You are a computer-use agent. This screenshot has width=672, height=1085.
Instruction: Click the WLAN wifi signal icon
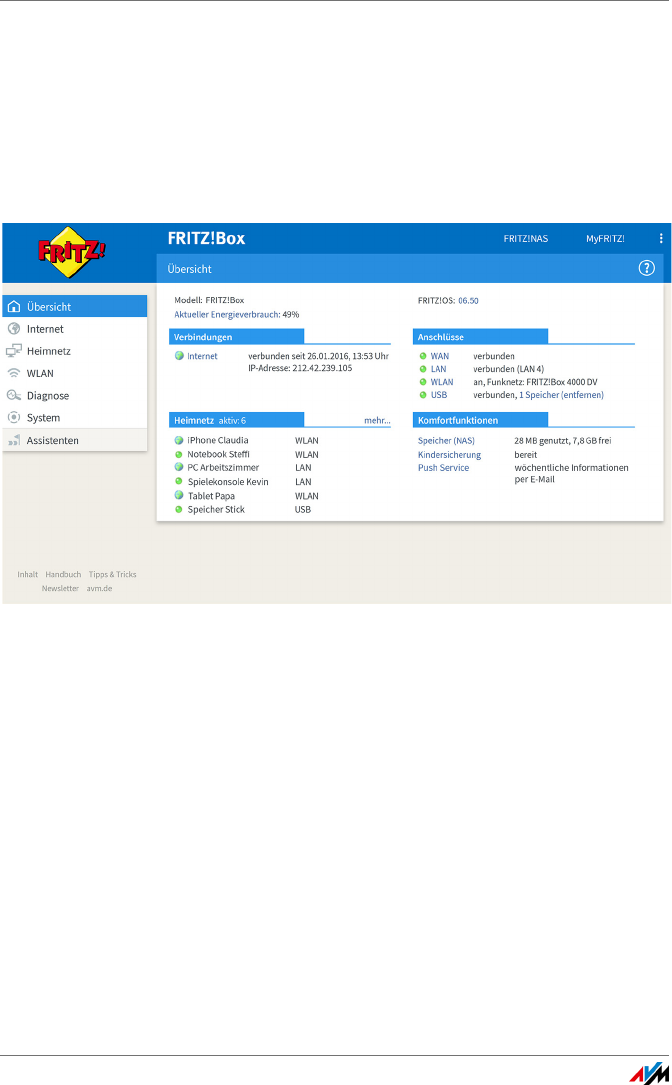click(14, 373)
